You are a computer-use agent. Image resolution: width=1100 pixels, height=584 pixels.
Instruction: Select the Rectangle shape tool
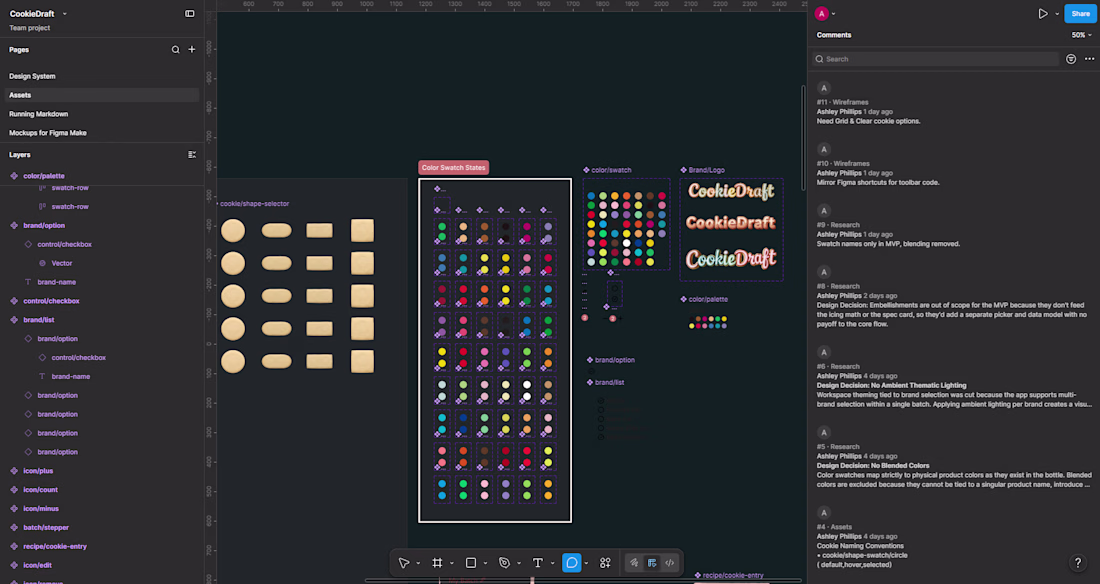[x=471, y=563]
